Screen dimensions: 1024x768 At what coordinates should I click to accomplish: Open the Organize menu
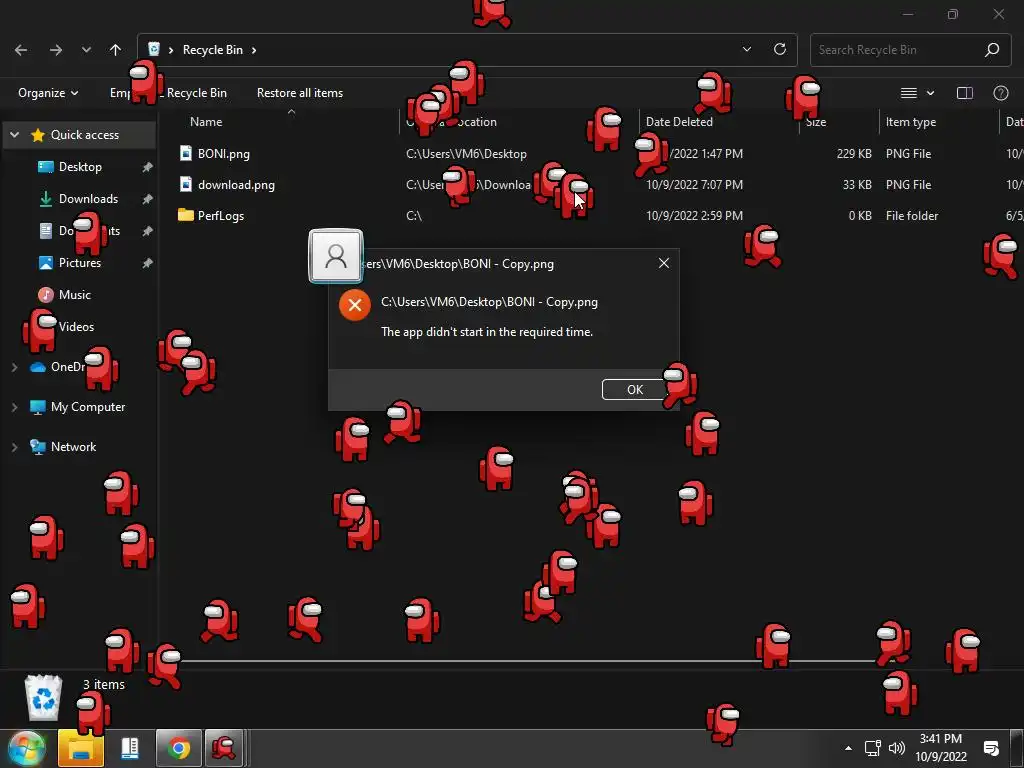48,93
